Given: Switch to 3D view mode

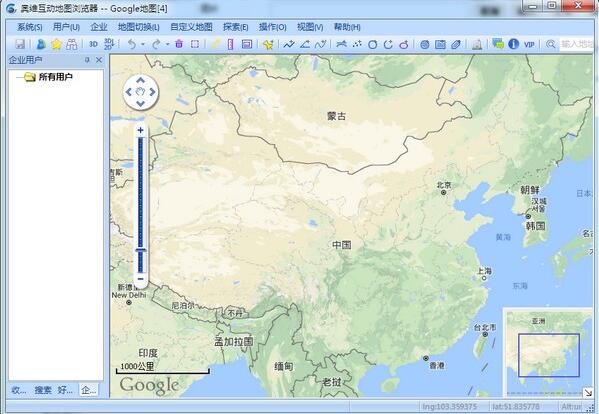Looking at the screenshot, I should tap(93, 44).
